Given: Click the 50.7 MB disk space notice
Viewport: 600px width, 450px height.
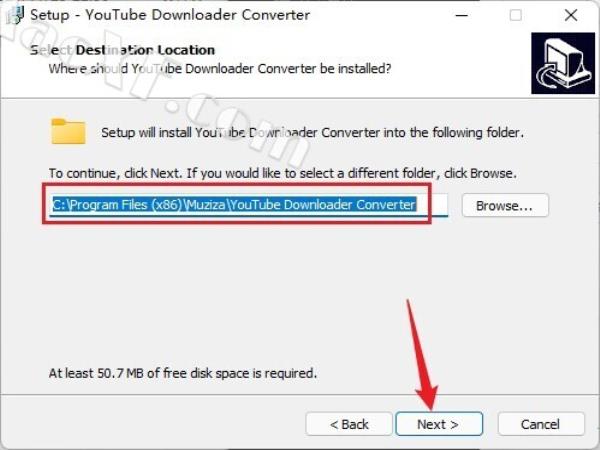Looking at the screenshot, I should [183, 373].
